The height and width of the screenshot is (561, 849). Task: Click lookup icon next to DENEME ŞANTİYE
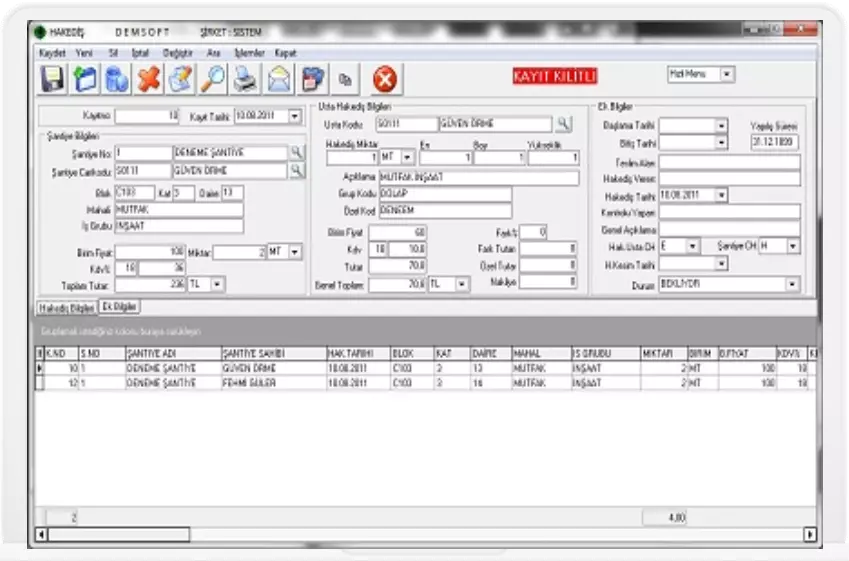click(297, 152)
